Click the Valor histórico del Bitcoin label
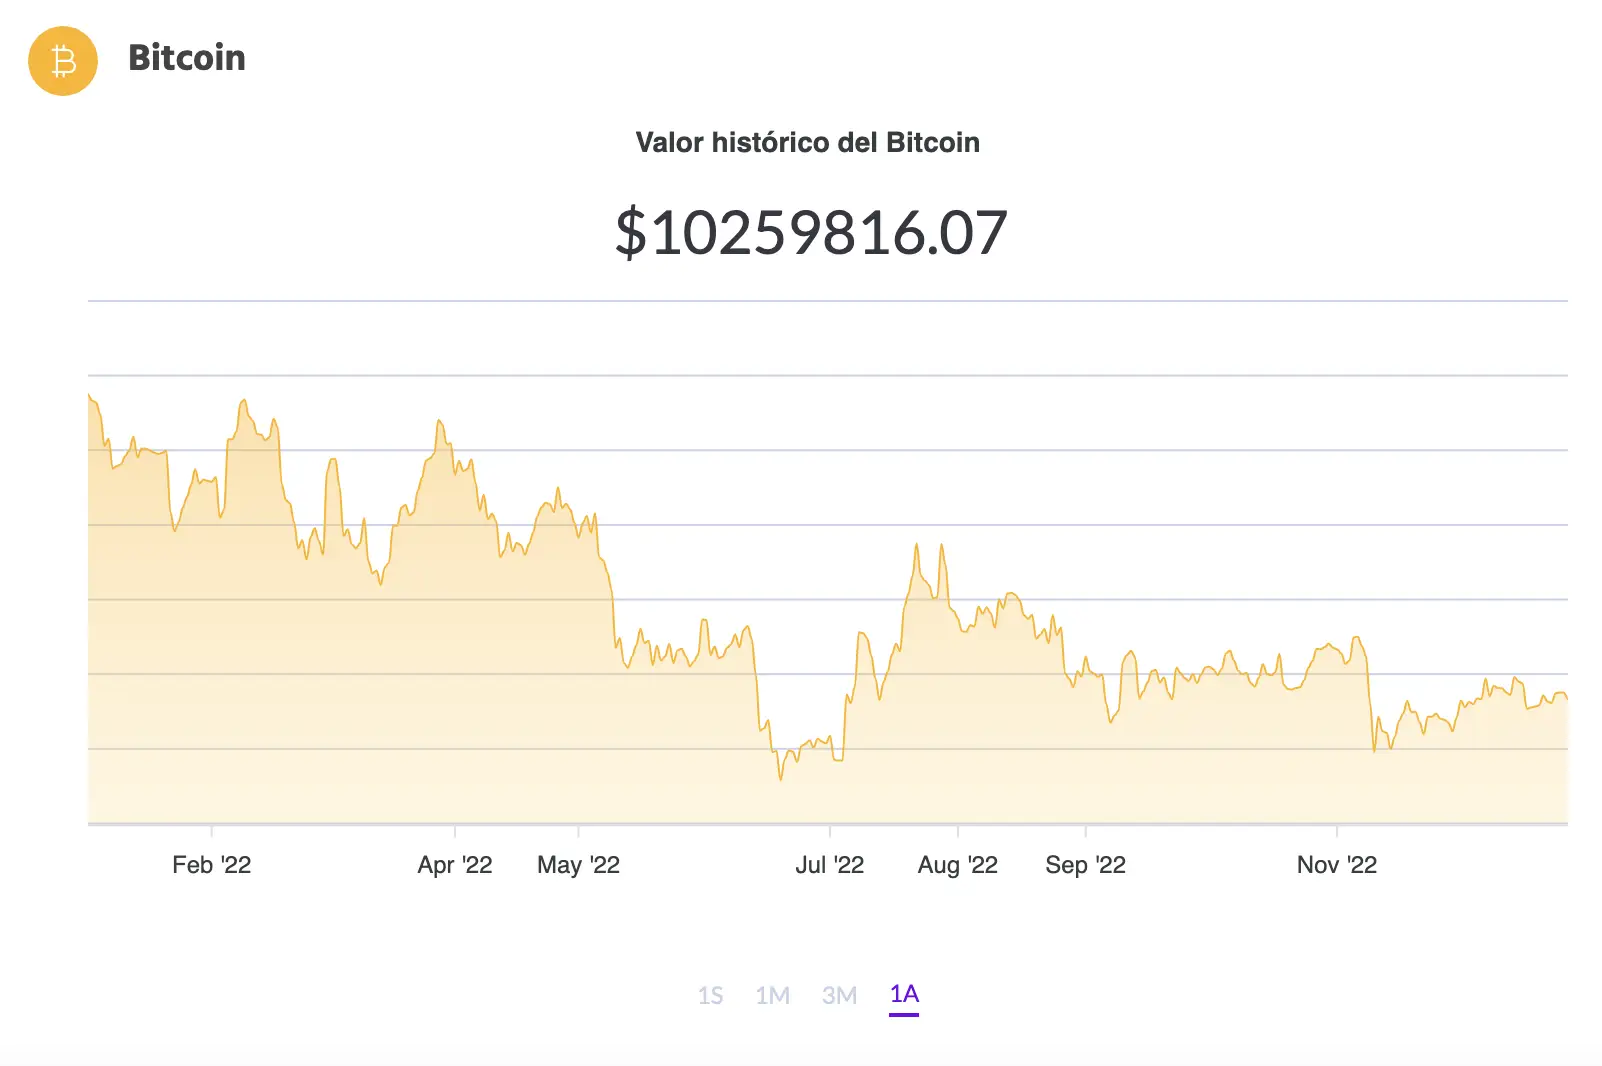This screenshot has width=1602, height=1066. 807,142
